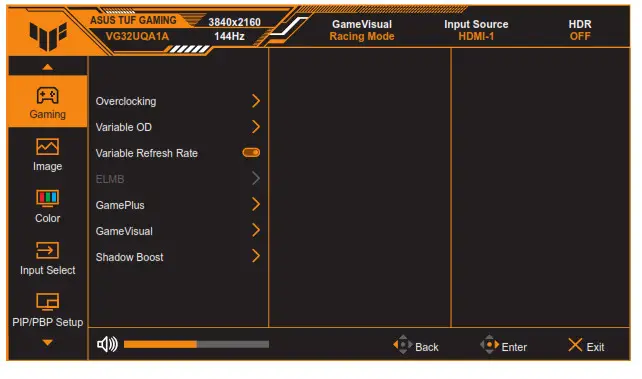Click the Enter label
Image resolution: width=642 pixels, height=379 pixels.
pos(514,347)
